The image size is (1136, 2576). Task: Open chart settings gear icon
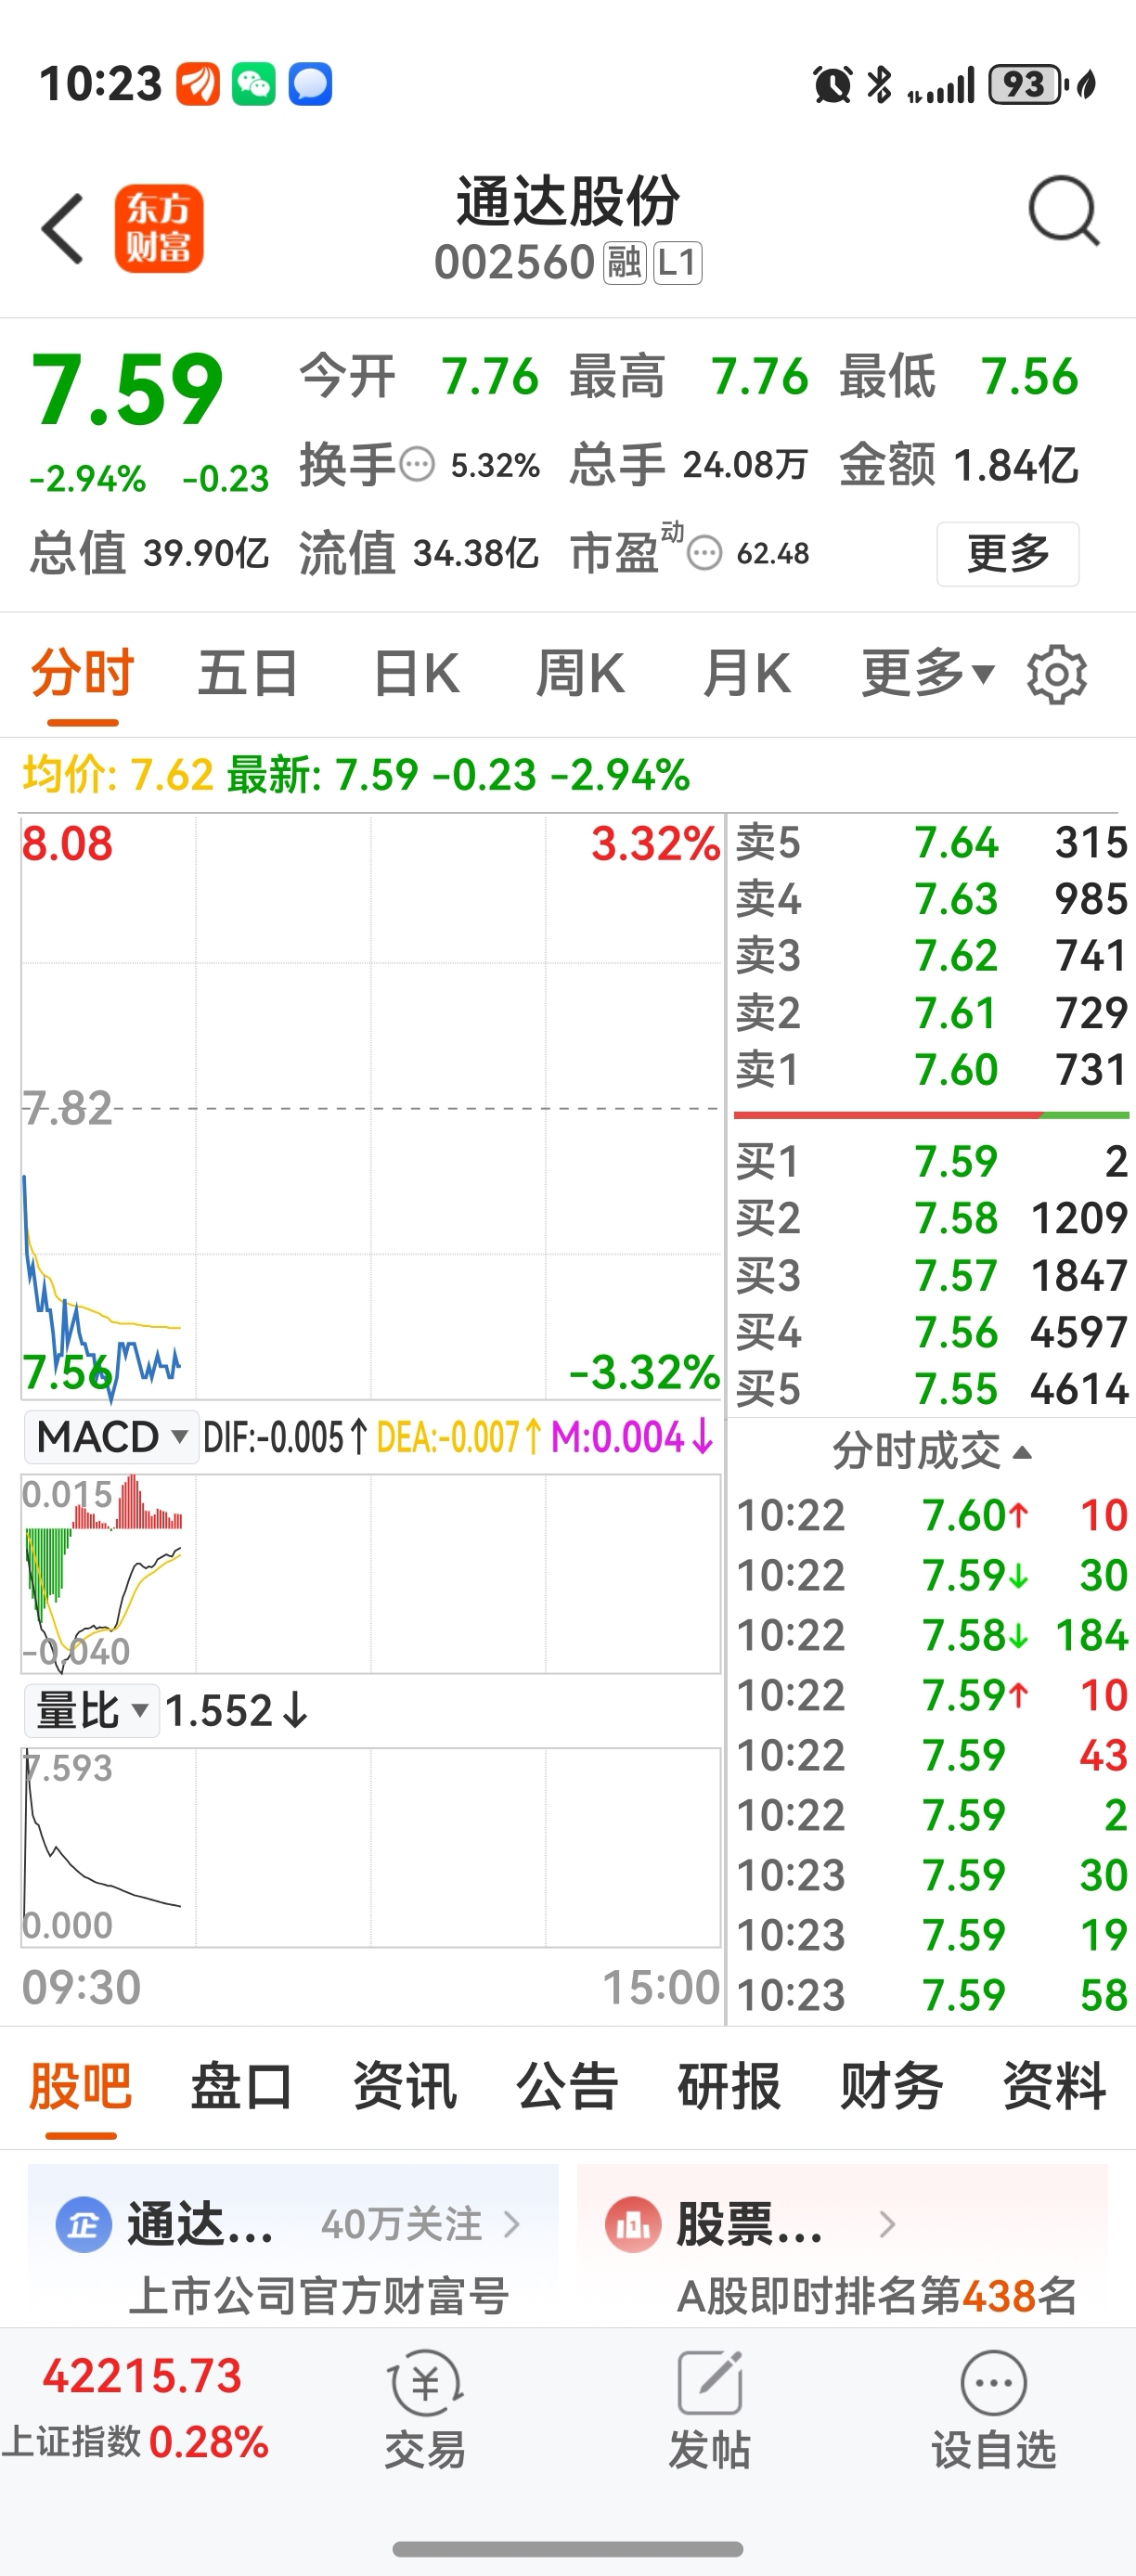1056,675
